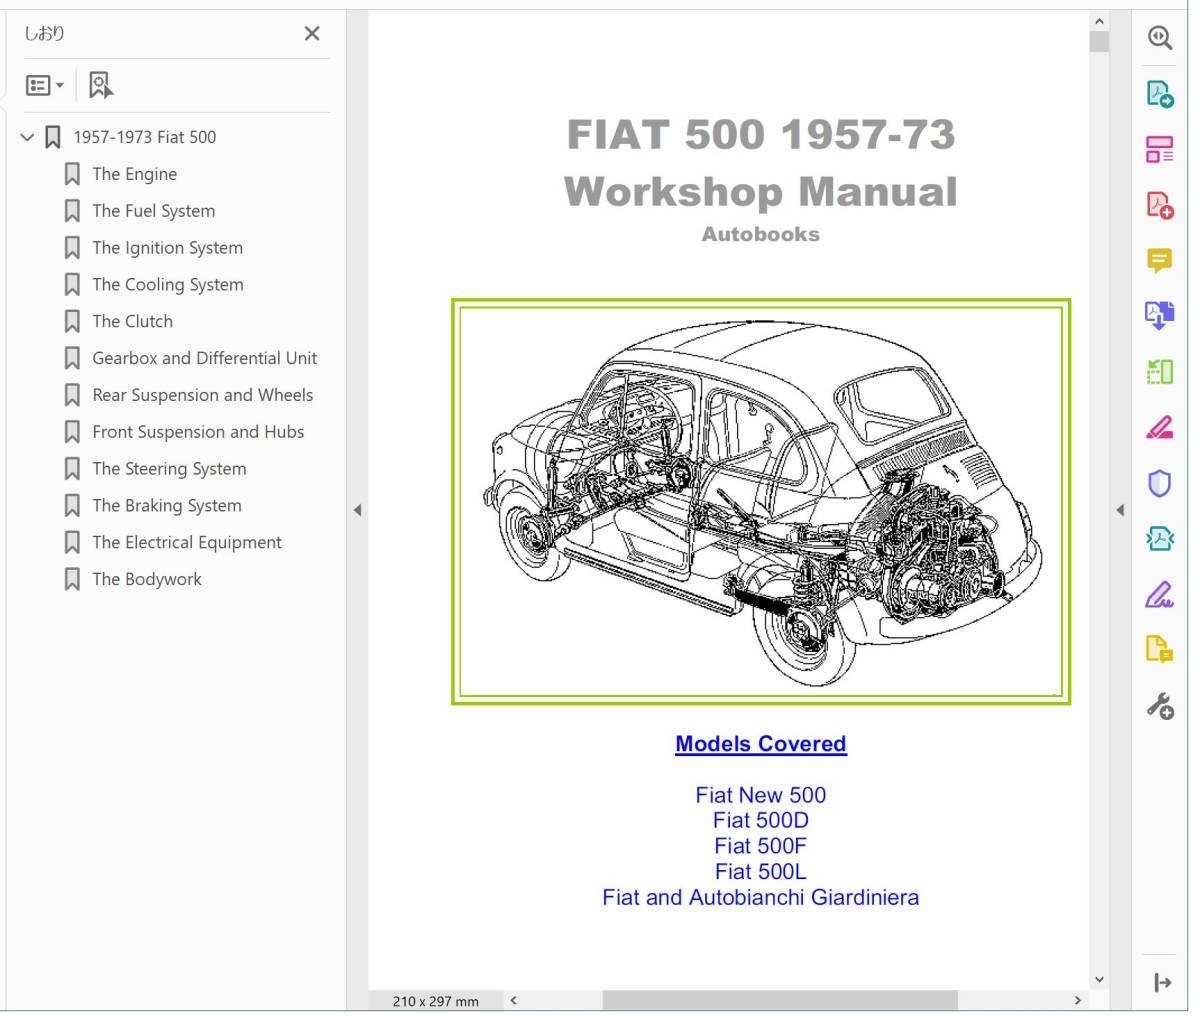Collapse the 1957-1973 Fiat 500 bookmark tree
The image size is (1200, 1016).
27,137
